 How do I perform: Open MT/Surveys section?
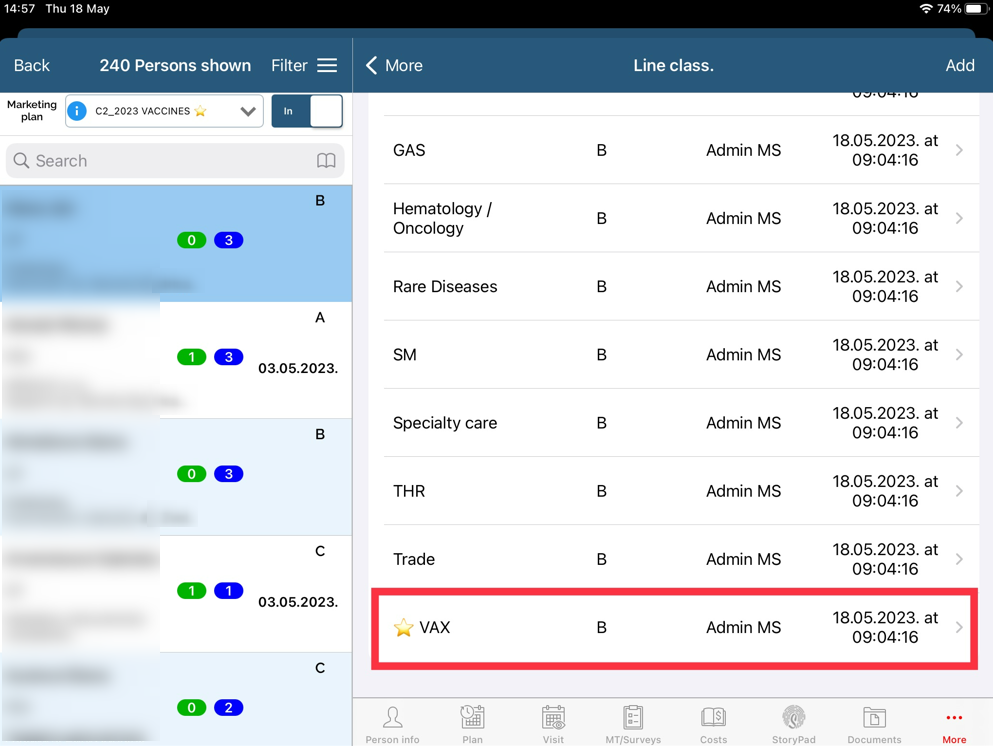tap(633, 723)
